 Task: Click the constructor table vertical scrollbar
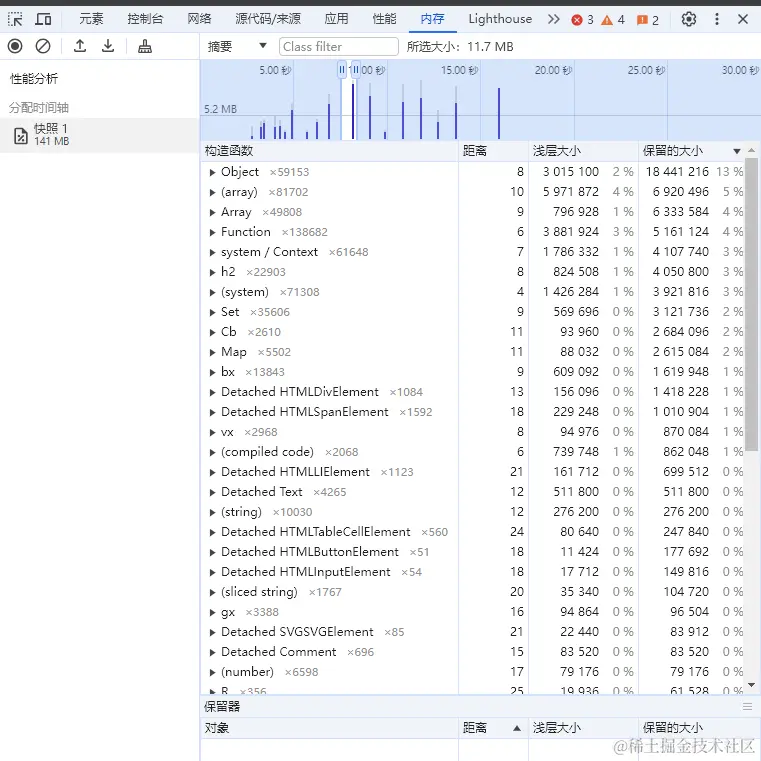coord(751,306)
